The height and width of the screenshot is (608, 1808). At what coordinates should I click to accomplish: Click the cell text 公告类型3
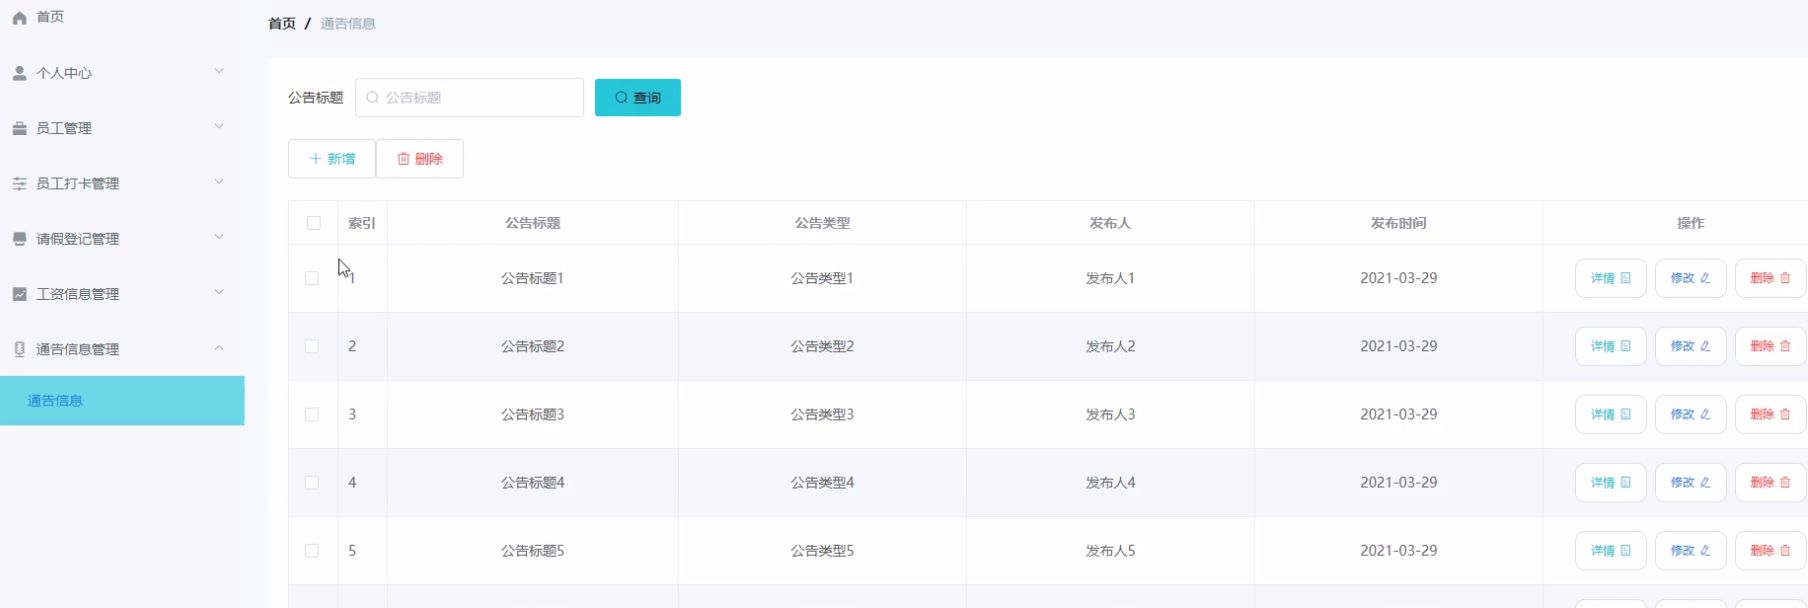822,414
